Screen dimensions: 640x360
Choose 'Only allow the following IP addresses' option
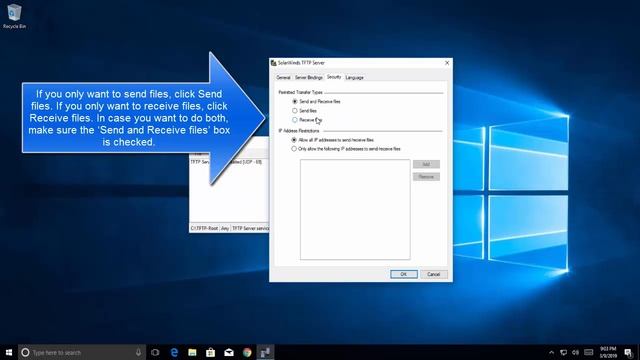(294, 149)
